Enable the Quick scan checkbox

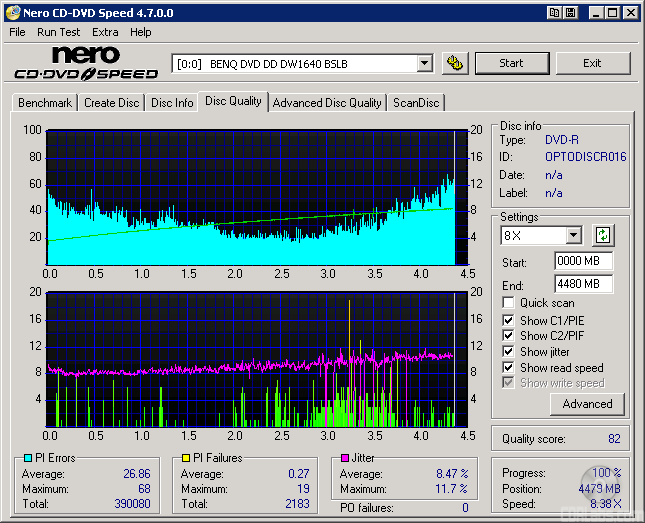[509, 303]
